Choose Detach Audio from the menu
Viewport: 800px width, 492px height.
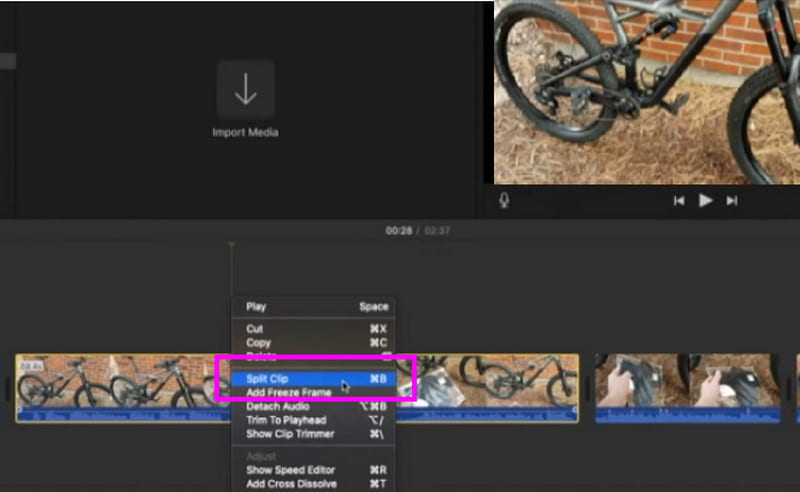[313, 406]
